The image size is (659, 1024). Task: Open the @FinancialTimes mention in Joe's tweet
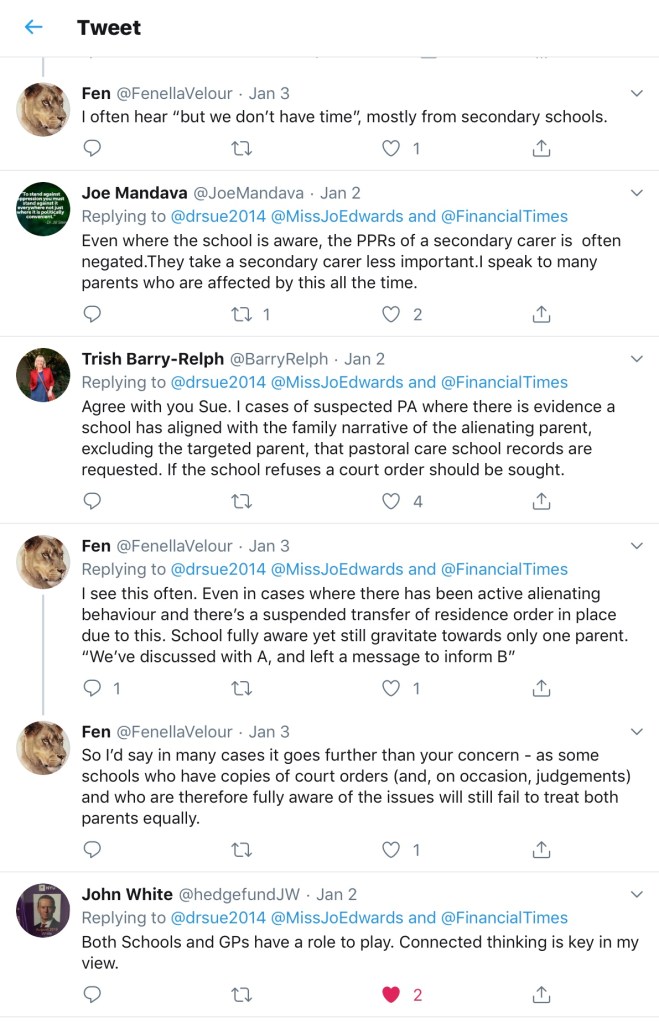tap(504, 216)
